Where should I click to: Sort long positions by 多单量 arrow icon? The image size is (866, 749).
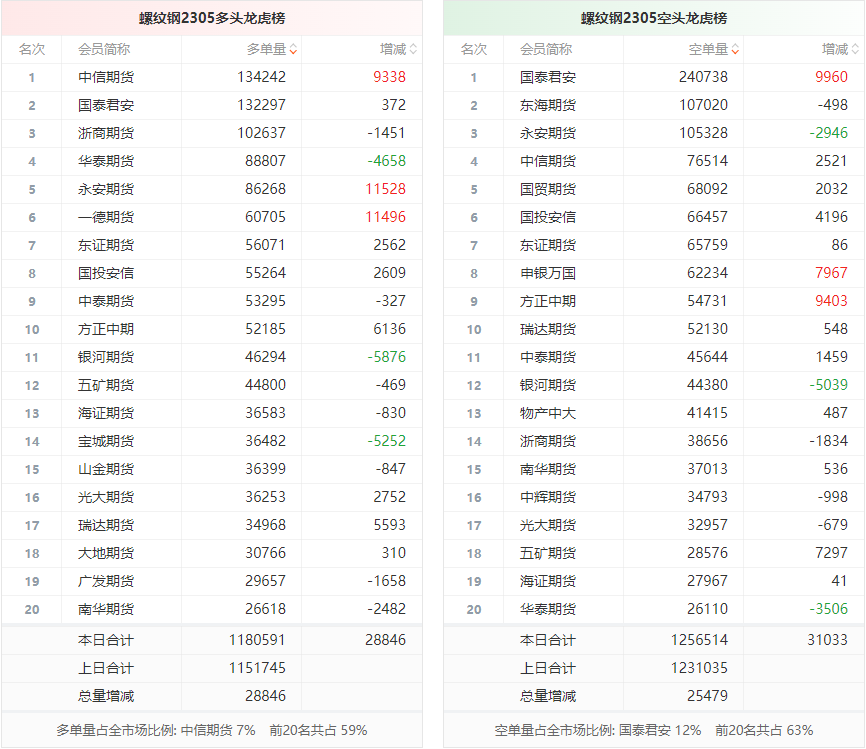point(293,50)
